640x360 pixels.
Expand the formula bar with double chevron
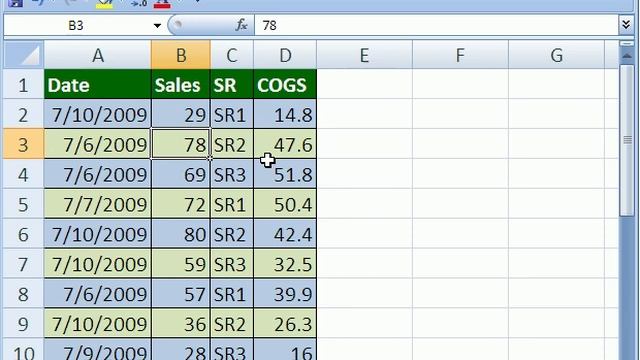pos(626,25)
